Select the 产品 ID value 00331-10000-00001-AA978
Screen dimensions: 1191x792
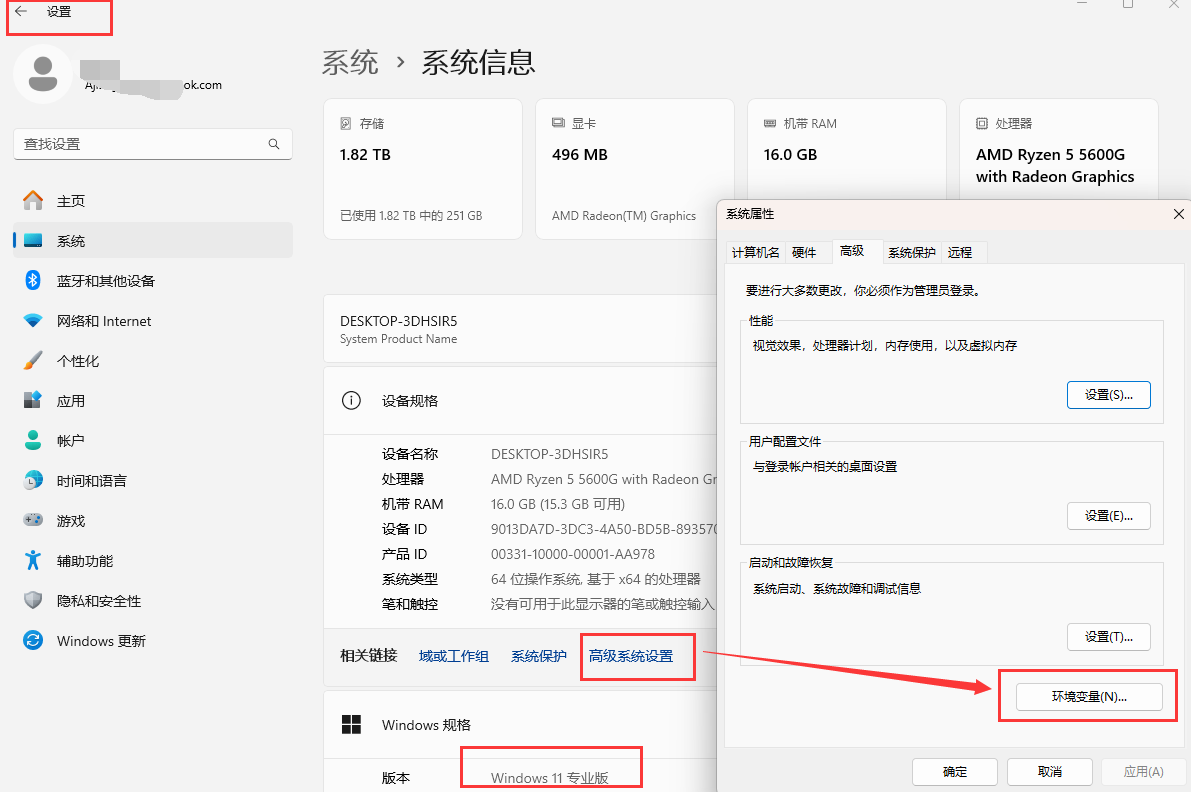(573, 554)
